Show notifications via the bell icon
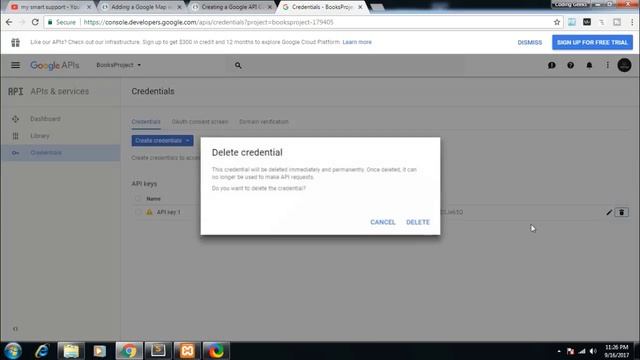The width and height of the screenshot is (640, 360). [x=589, y=65]
